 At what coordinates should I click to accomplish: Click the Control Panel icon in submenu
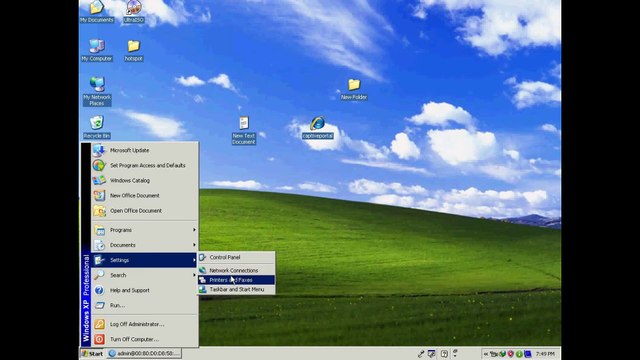(x=203, y=257)
